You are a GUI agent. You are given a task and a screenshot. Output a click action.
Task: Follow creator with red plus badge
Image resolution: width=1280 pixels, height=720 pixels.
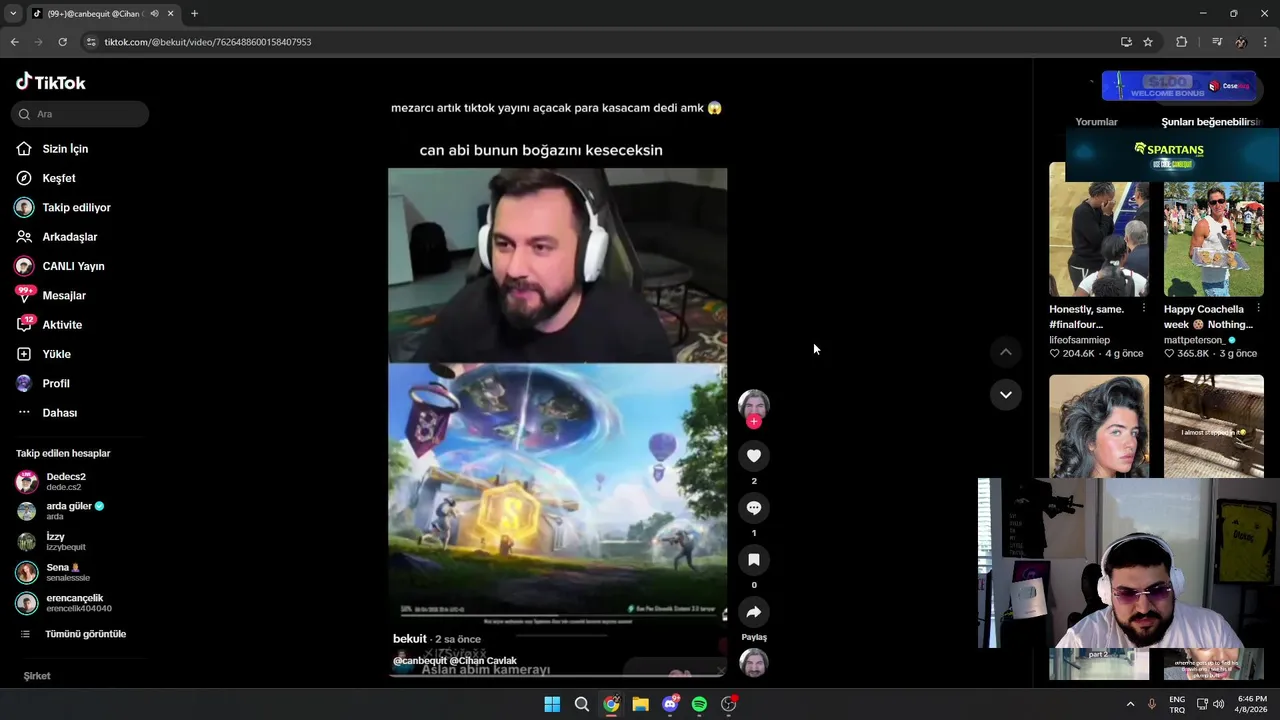[x=754, y=422]
